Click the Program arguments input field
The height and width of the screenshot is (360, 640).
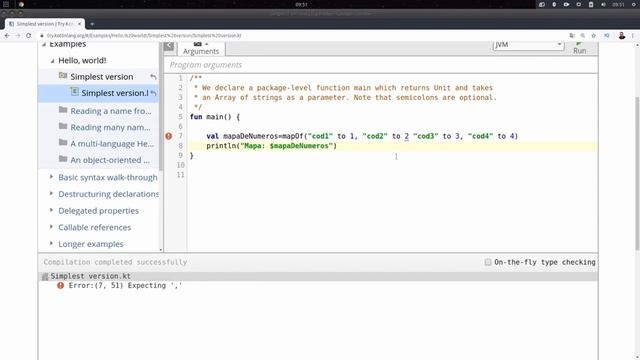point(381,65)
